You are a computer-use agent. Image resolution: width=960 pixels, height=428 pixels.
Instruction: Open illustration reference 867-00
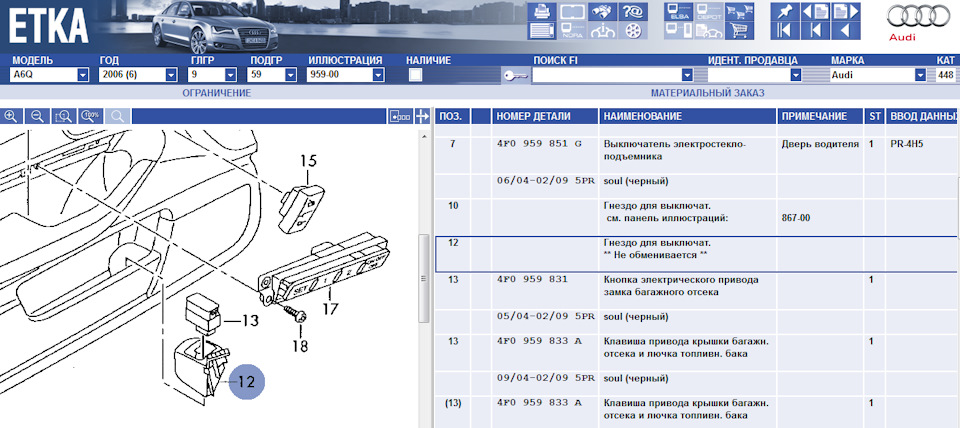click(797, 218)
